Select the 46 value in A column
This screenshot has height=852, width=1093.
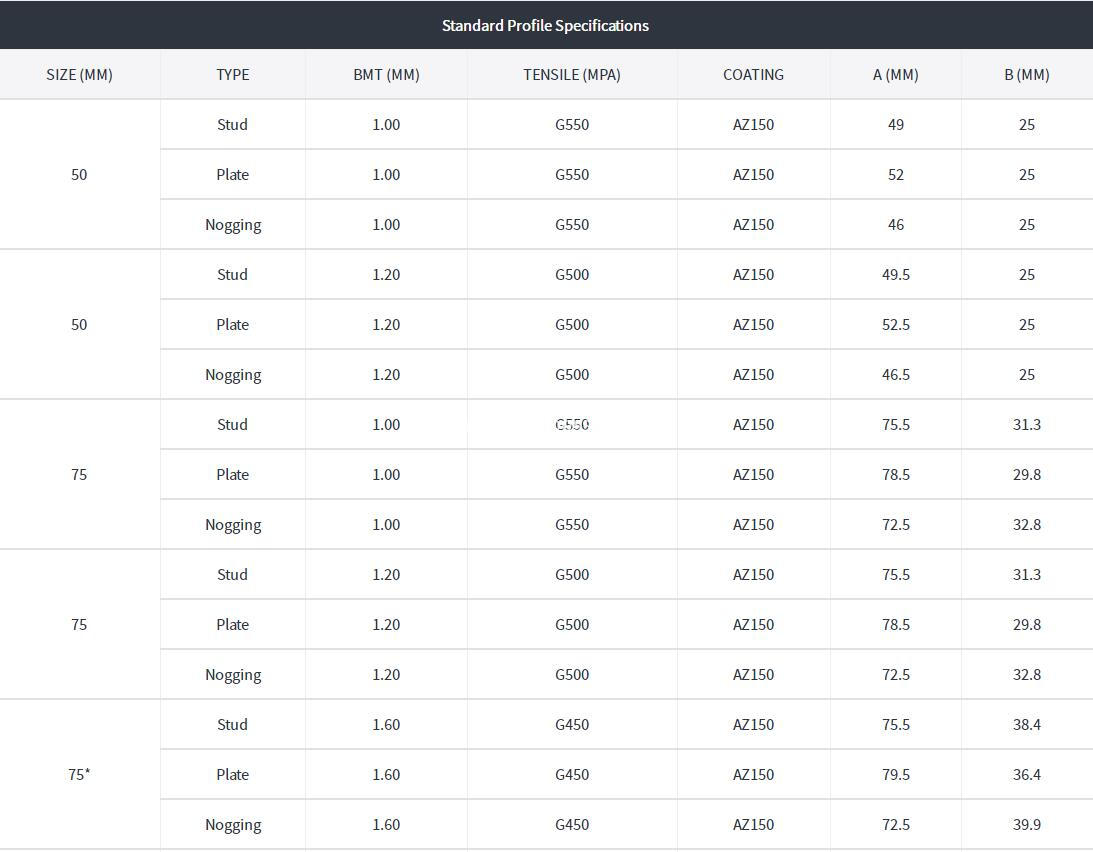(x=896, y=225)
